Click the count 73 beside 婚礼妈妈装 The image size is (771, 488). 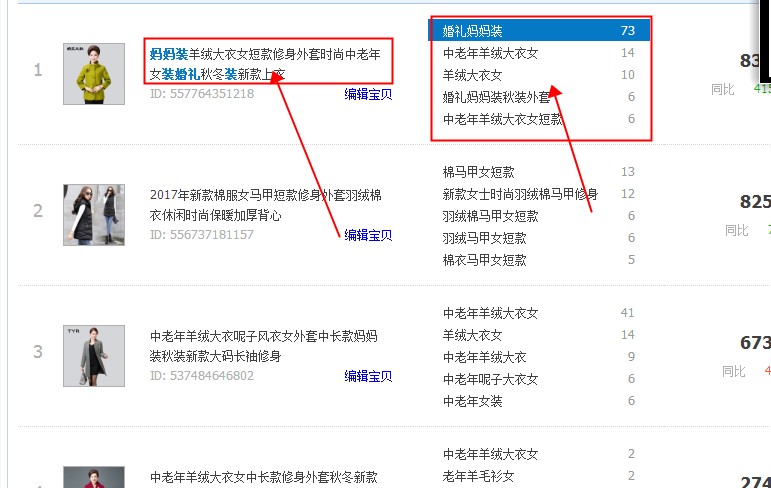click(627, 30)
